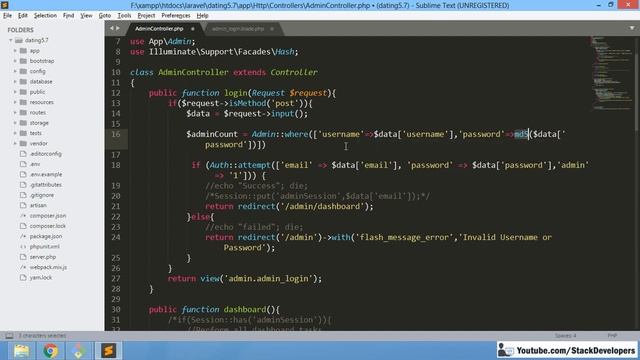Switch to AdminController.php tab
The image size is (640, 360).
[159, 29]
